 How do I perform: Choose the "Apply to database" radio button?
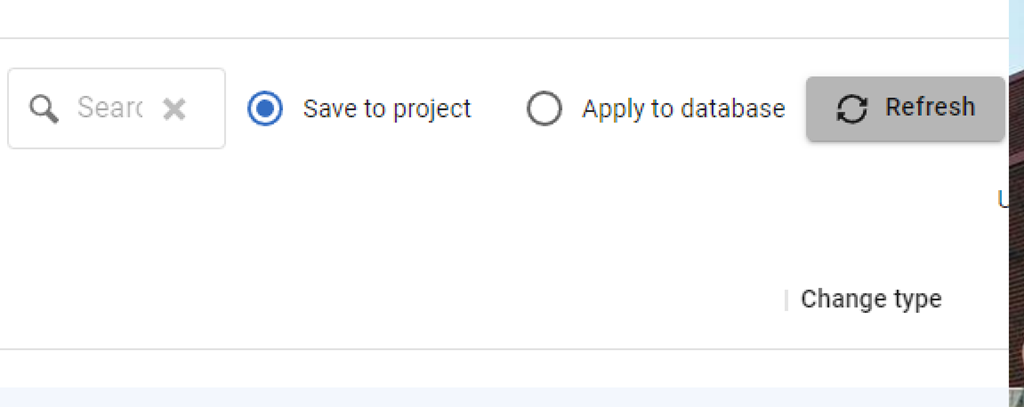(x=544, y=108)
